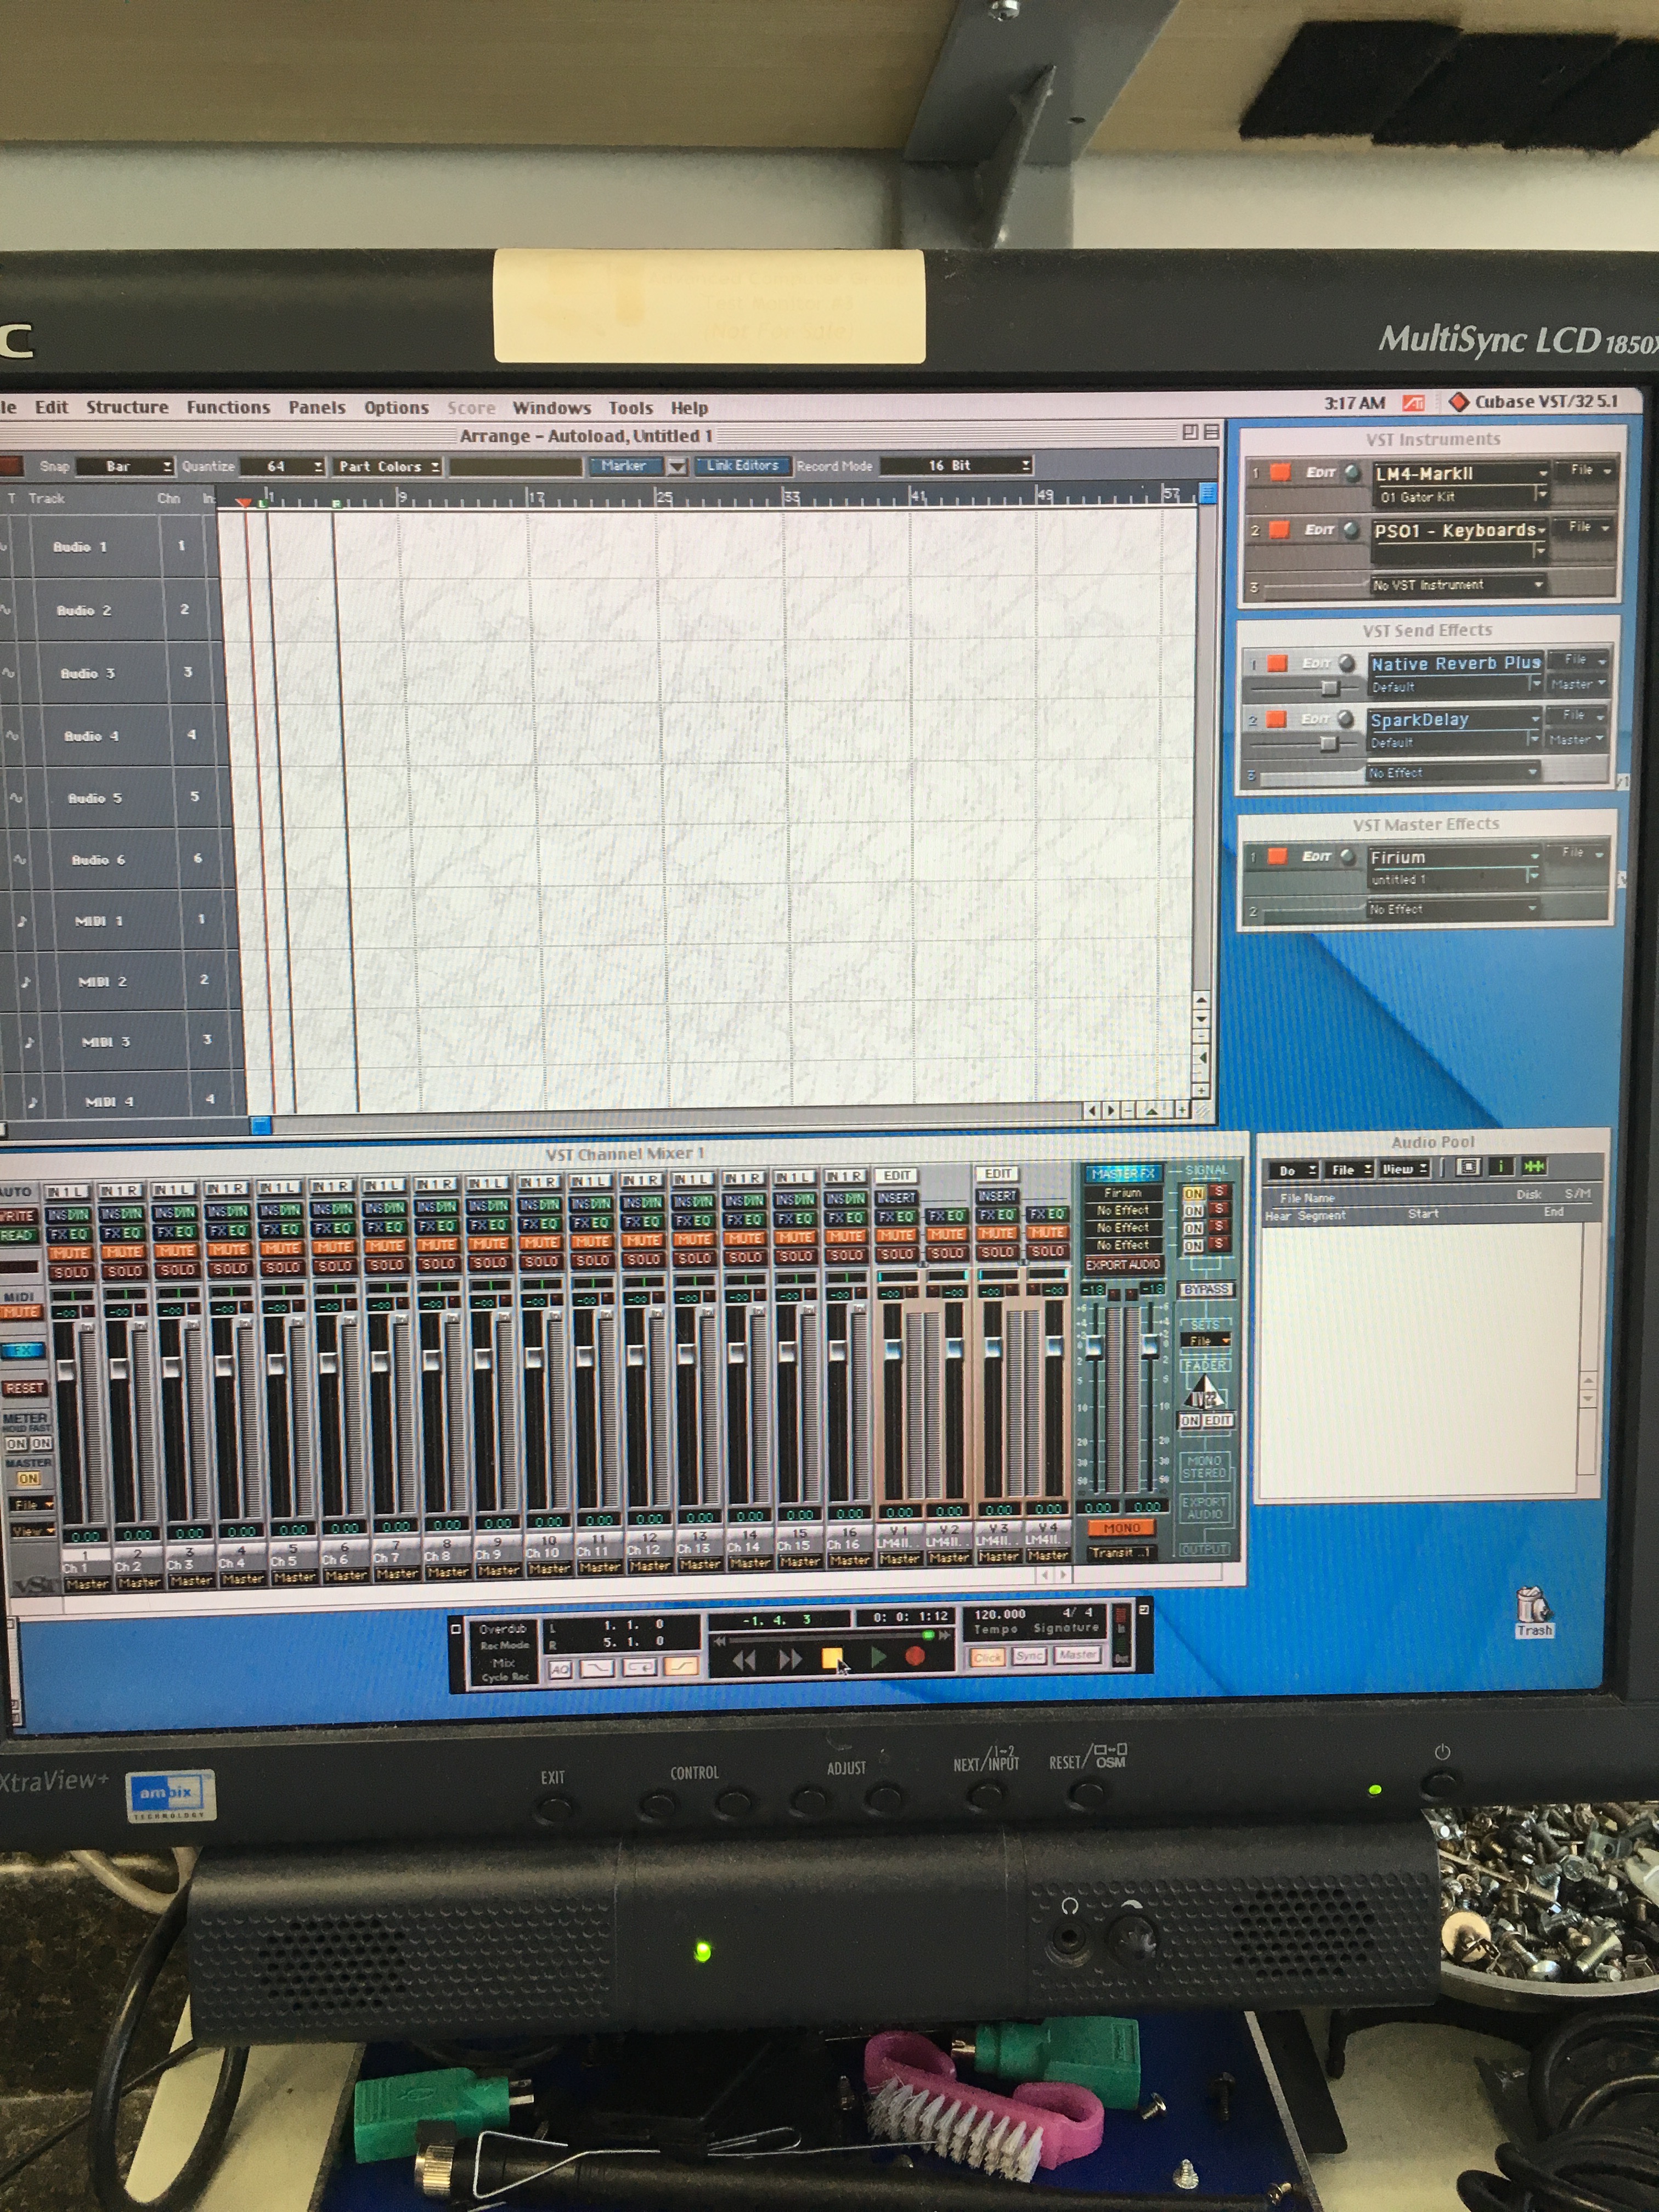The width and height of the screenshot is (1659, 2212).
Task: Solo mixer channel Ch 8
Action: (x=437, y=1263)
